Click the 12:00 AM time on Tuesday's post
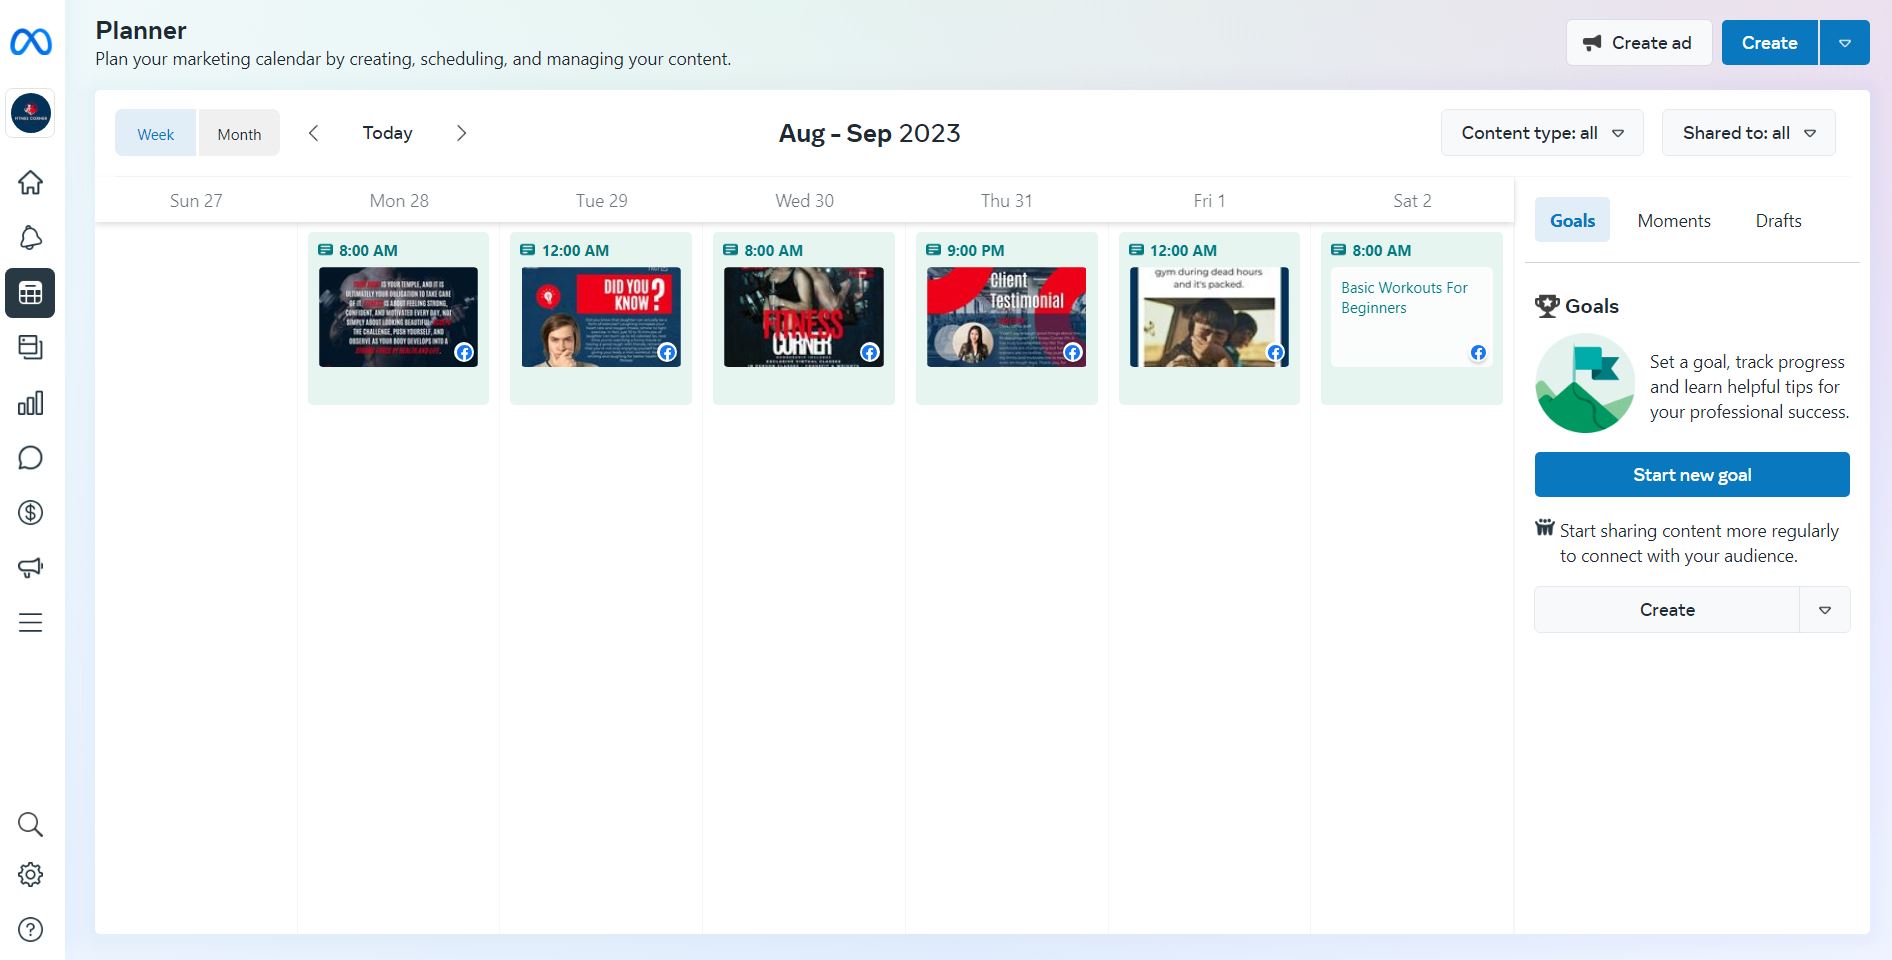Image resolution: width=1892 pixels, height=960 pixels. [575, 250]
